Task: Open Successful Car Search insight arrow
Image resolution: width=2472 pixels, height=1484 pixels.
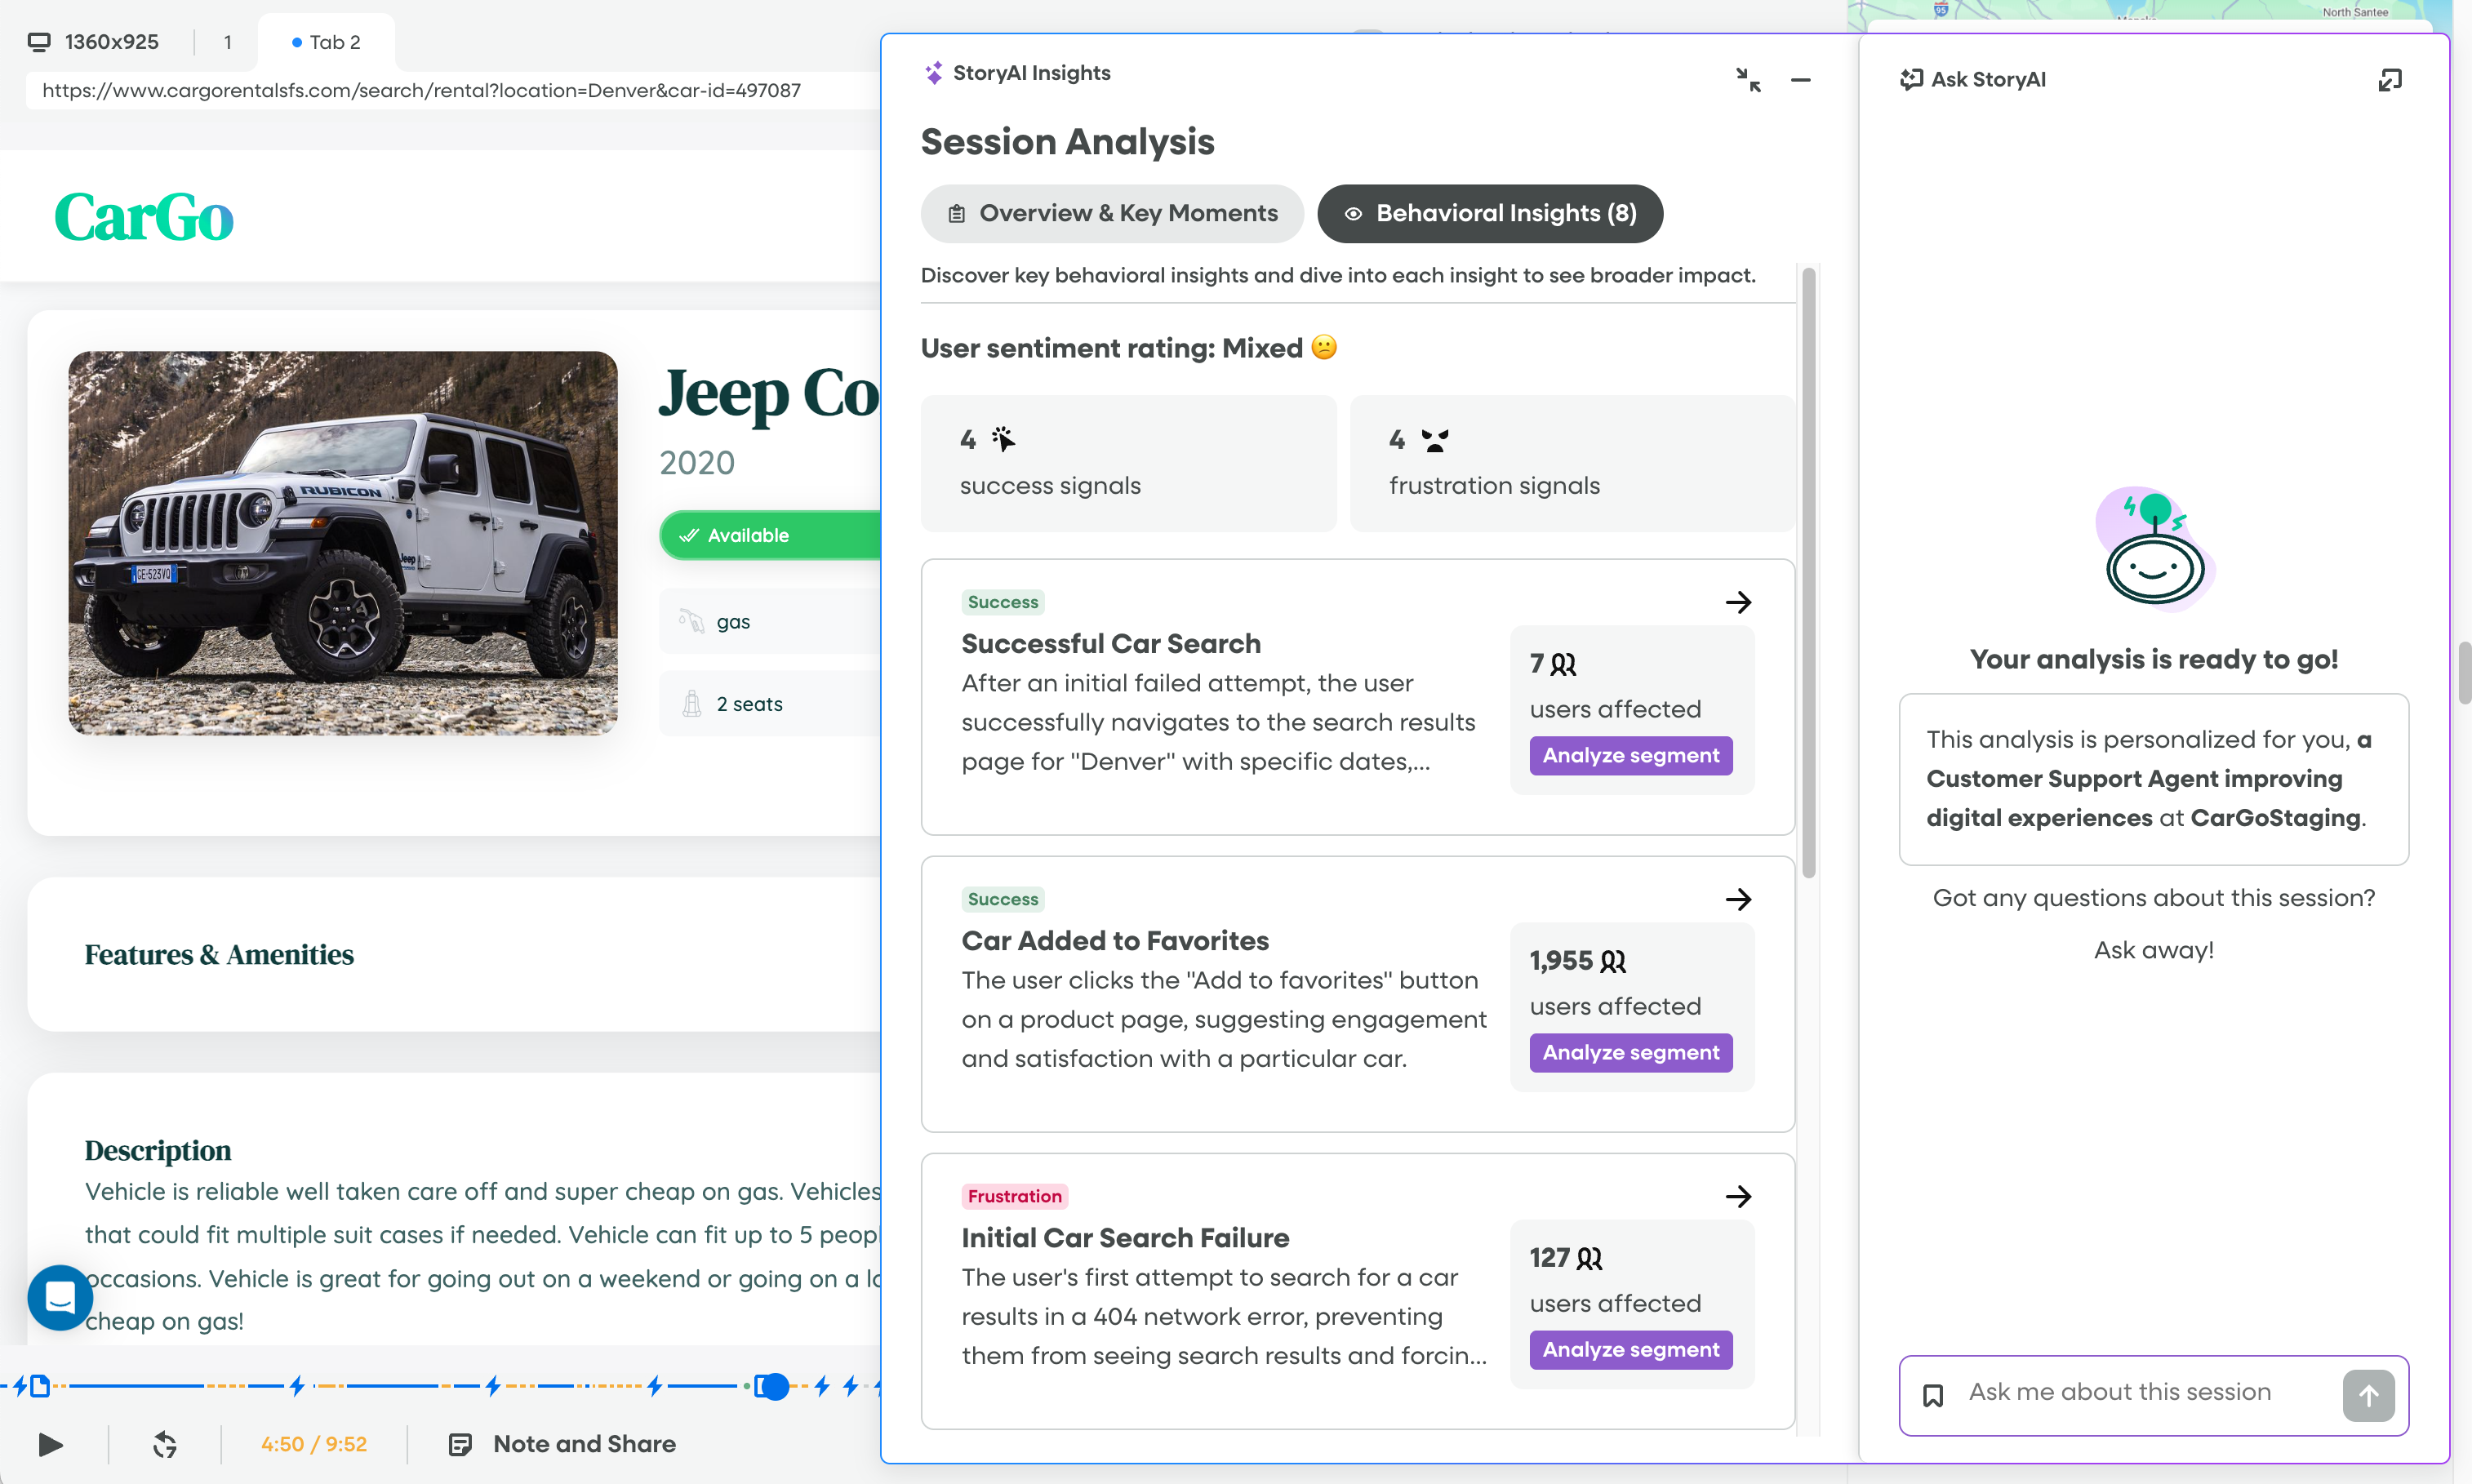Action: (1738, 602)
